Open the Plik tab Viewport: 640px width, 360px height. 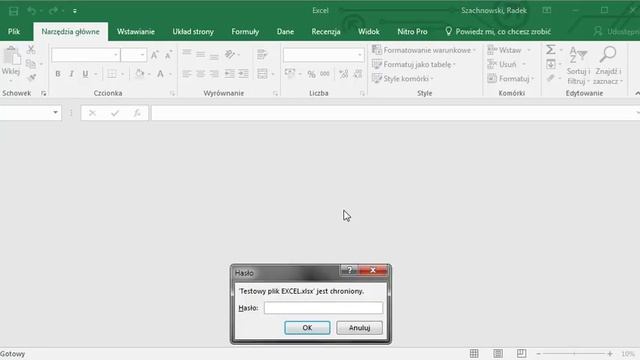click(14, 31)
